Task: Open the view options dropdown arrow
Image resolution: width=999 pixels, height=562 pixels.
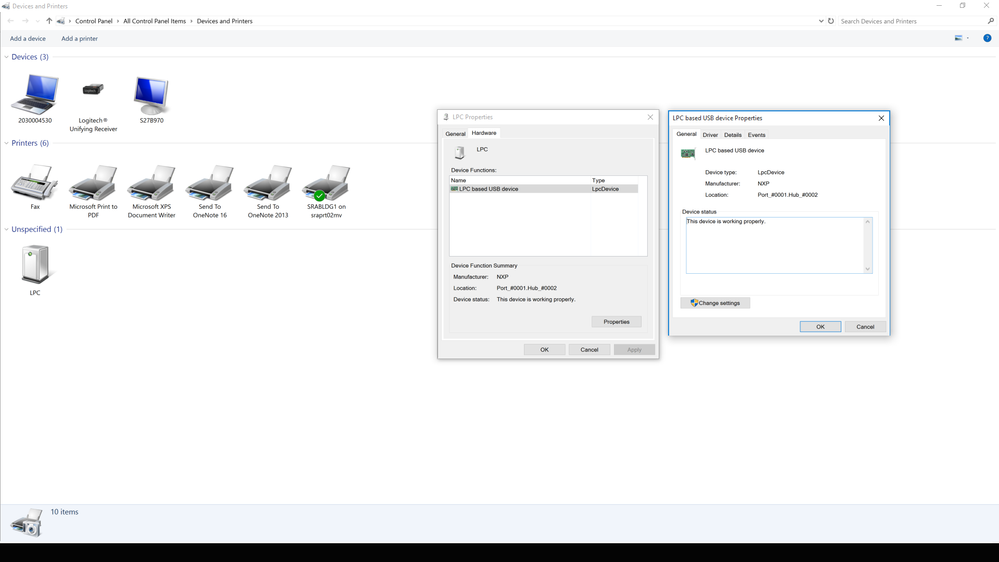Action: 968,38
